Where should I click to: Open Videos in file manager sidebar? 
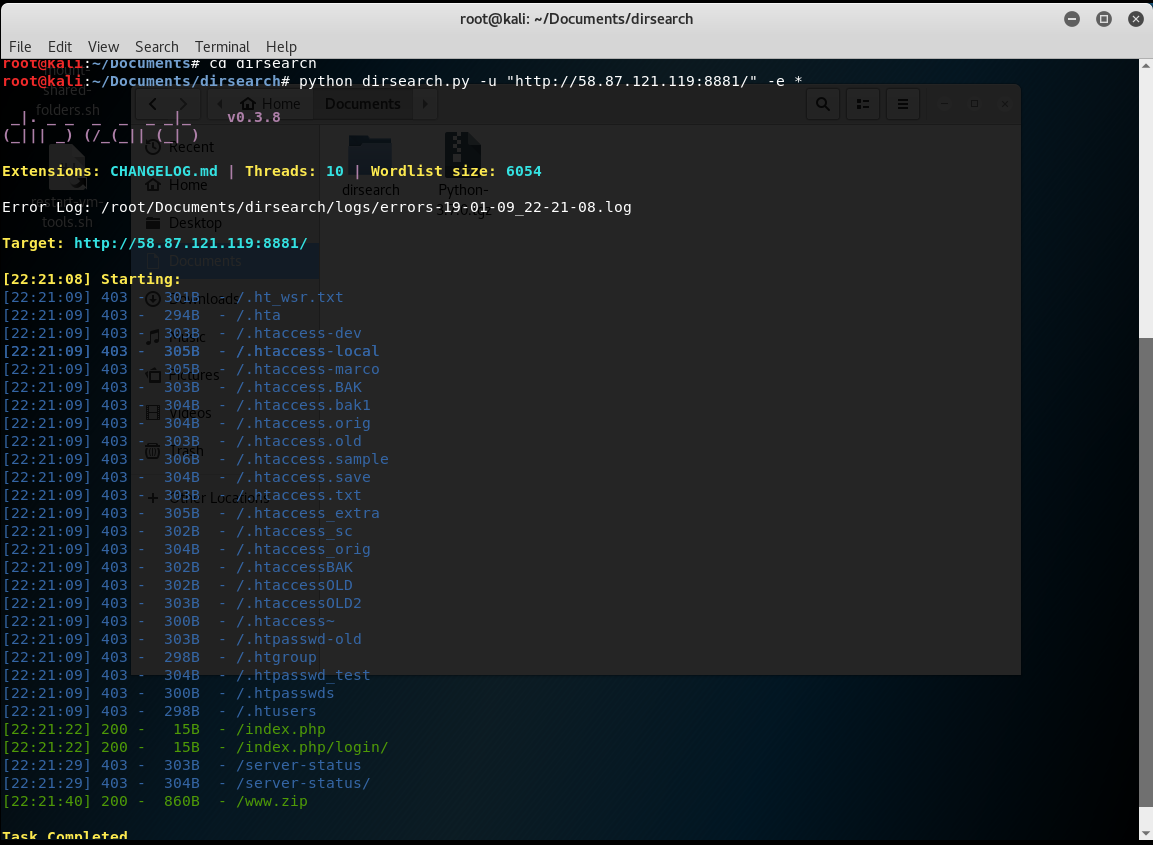pos(225,413)
